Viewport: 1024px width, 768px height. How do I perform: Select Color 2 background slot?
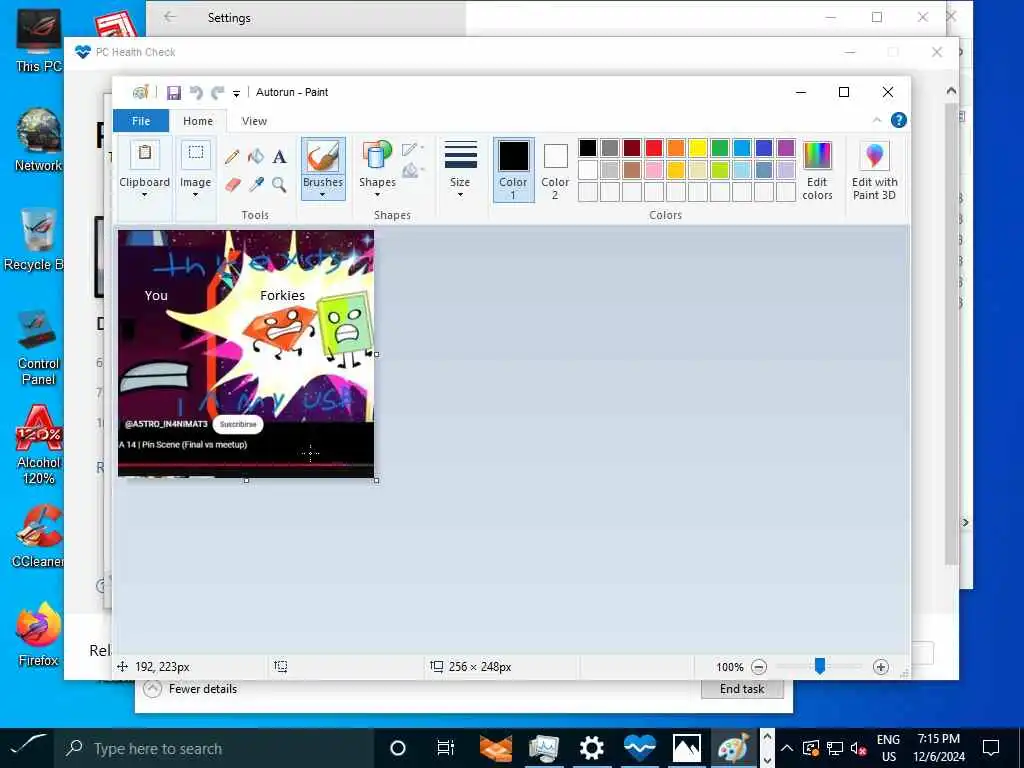tap(555, 170)
